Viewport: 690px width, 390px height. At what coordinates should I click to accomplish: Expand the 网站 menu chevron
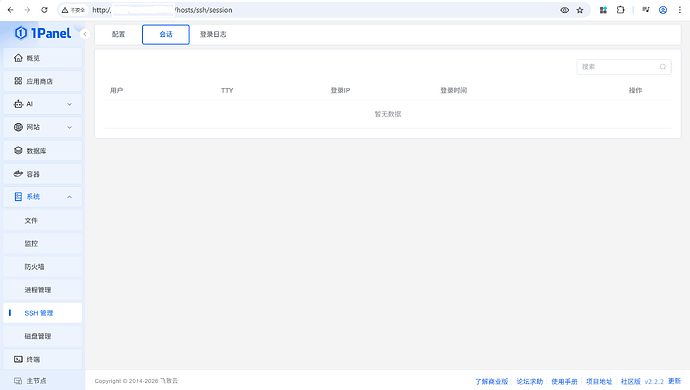point(69,127)
